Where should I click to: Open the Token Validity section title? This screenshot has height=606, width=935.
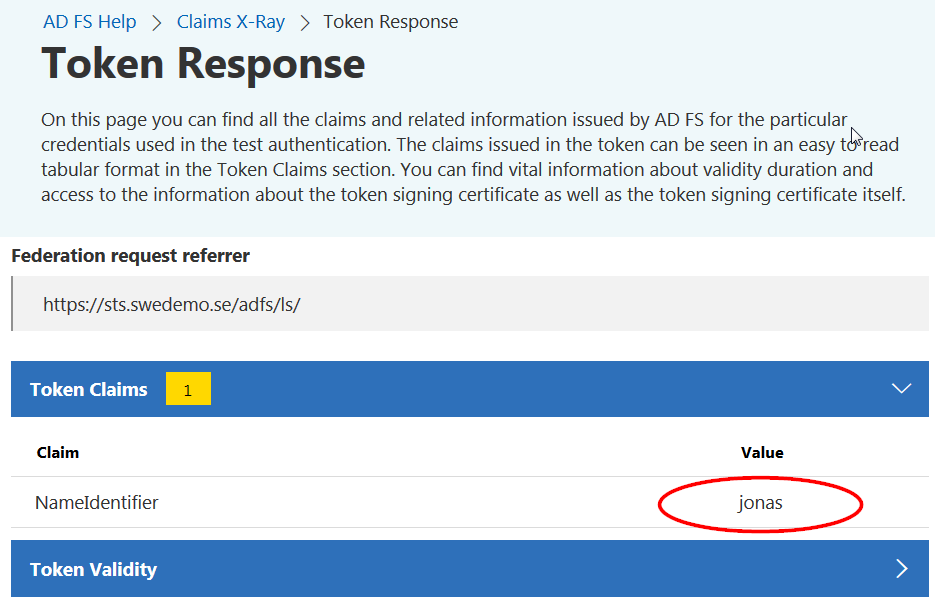pos(93,570)
